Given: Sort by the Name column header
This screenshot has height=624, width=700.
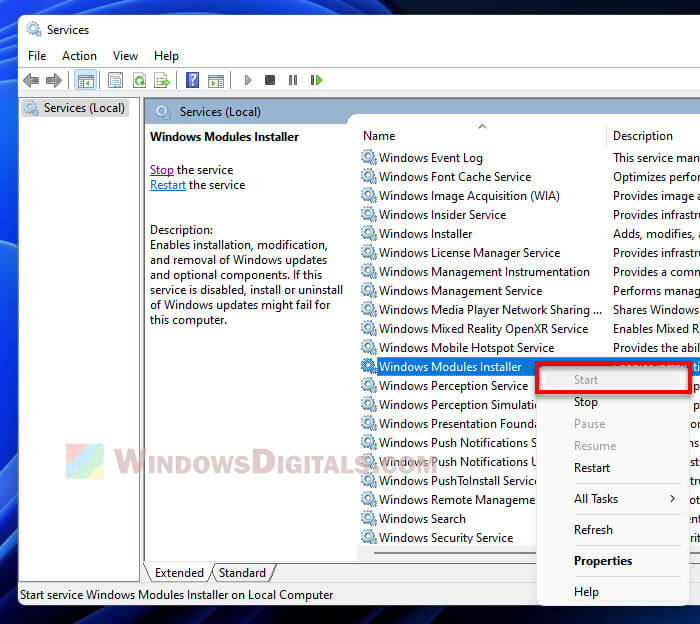Looking at the screenshot, I should [482, 136].
